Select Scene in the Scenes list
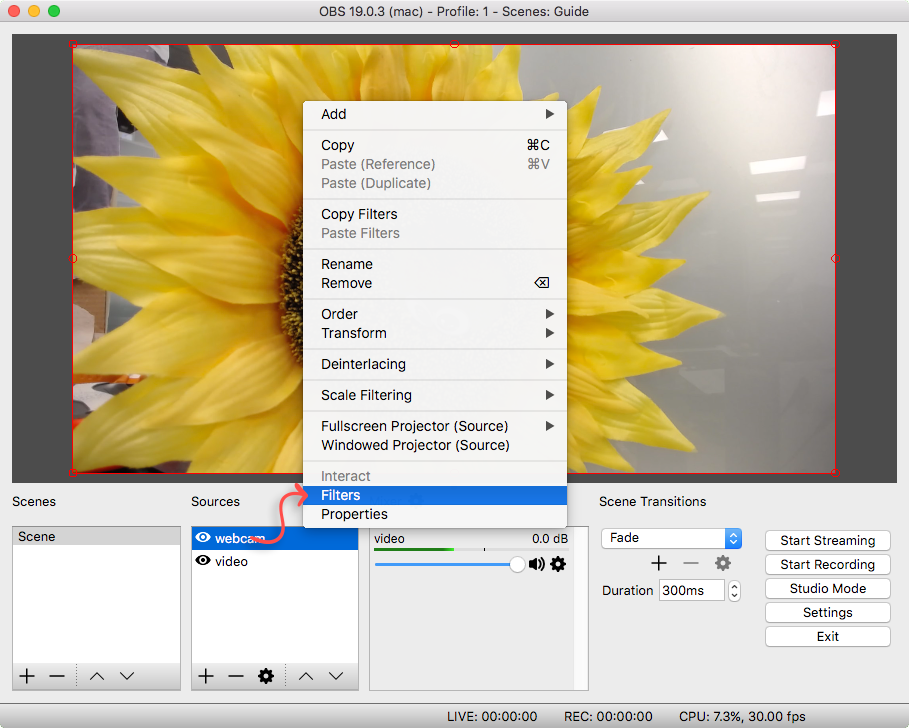The width and height of the screenshot is (909, 728). tap(96, 537)
